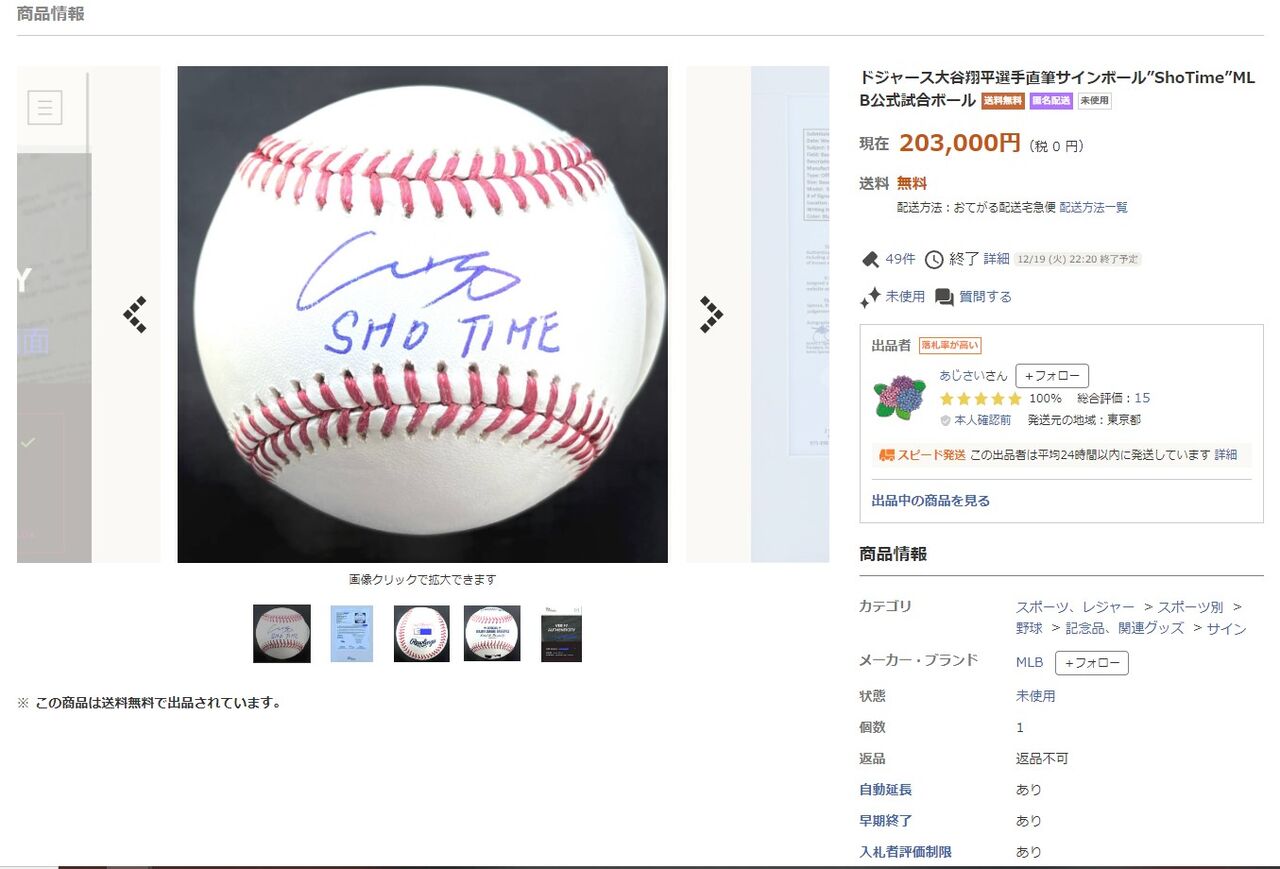Viewport: 1280px width, 869px height.
Task: Open 質問する to ask seller
Action: [x=985, y=297]
